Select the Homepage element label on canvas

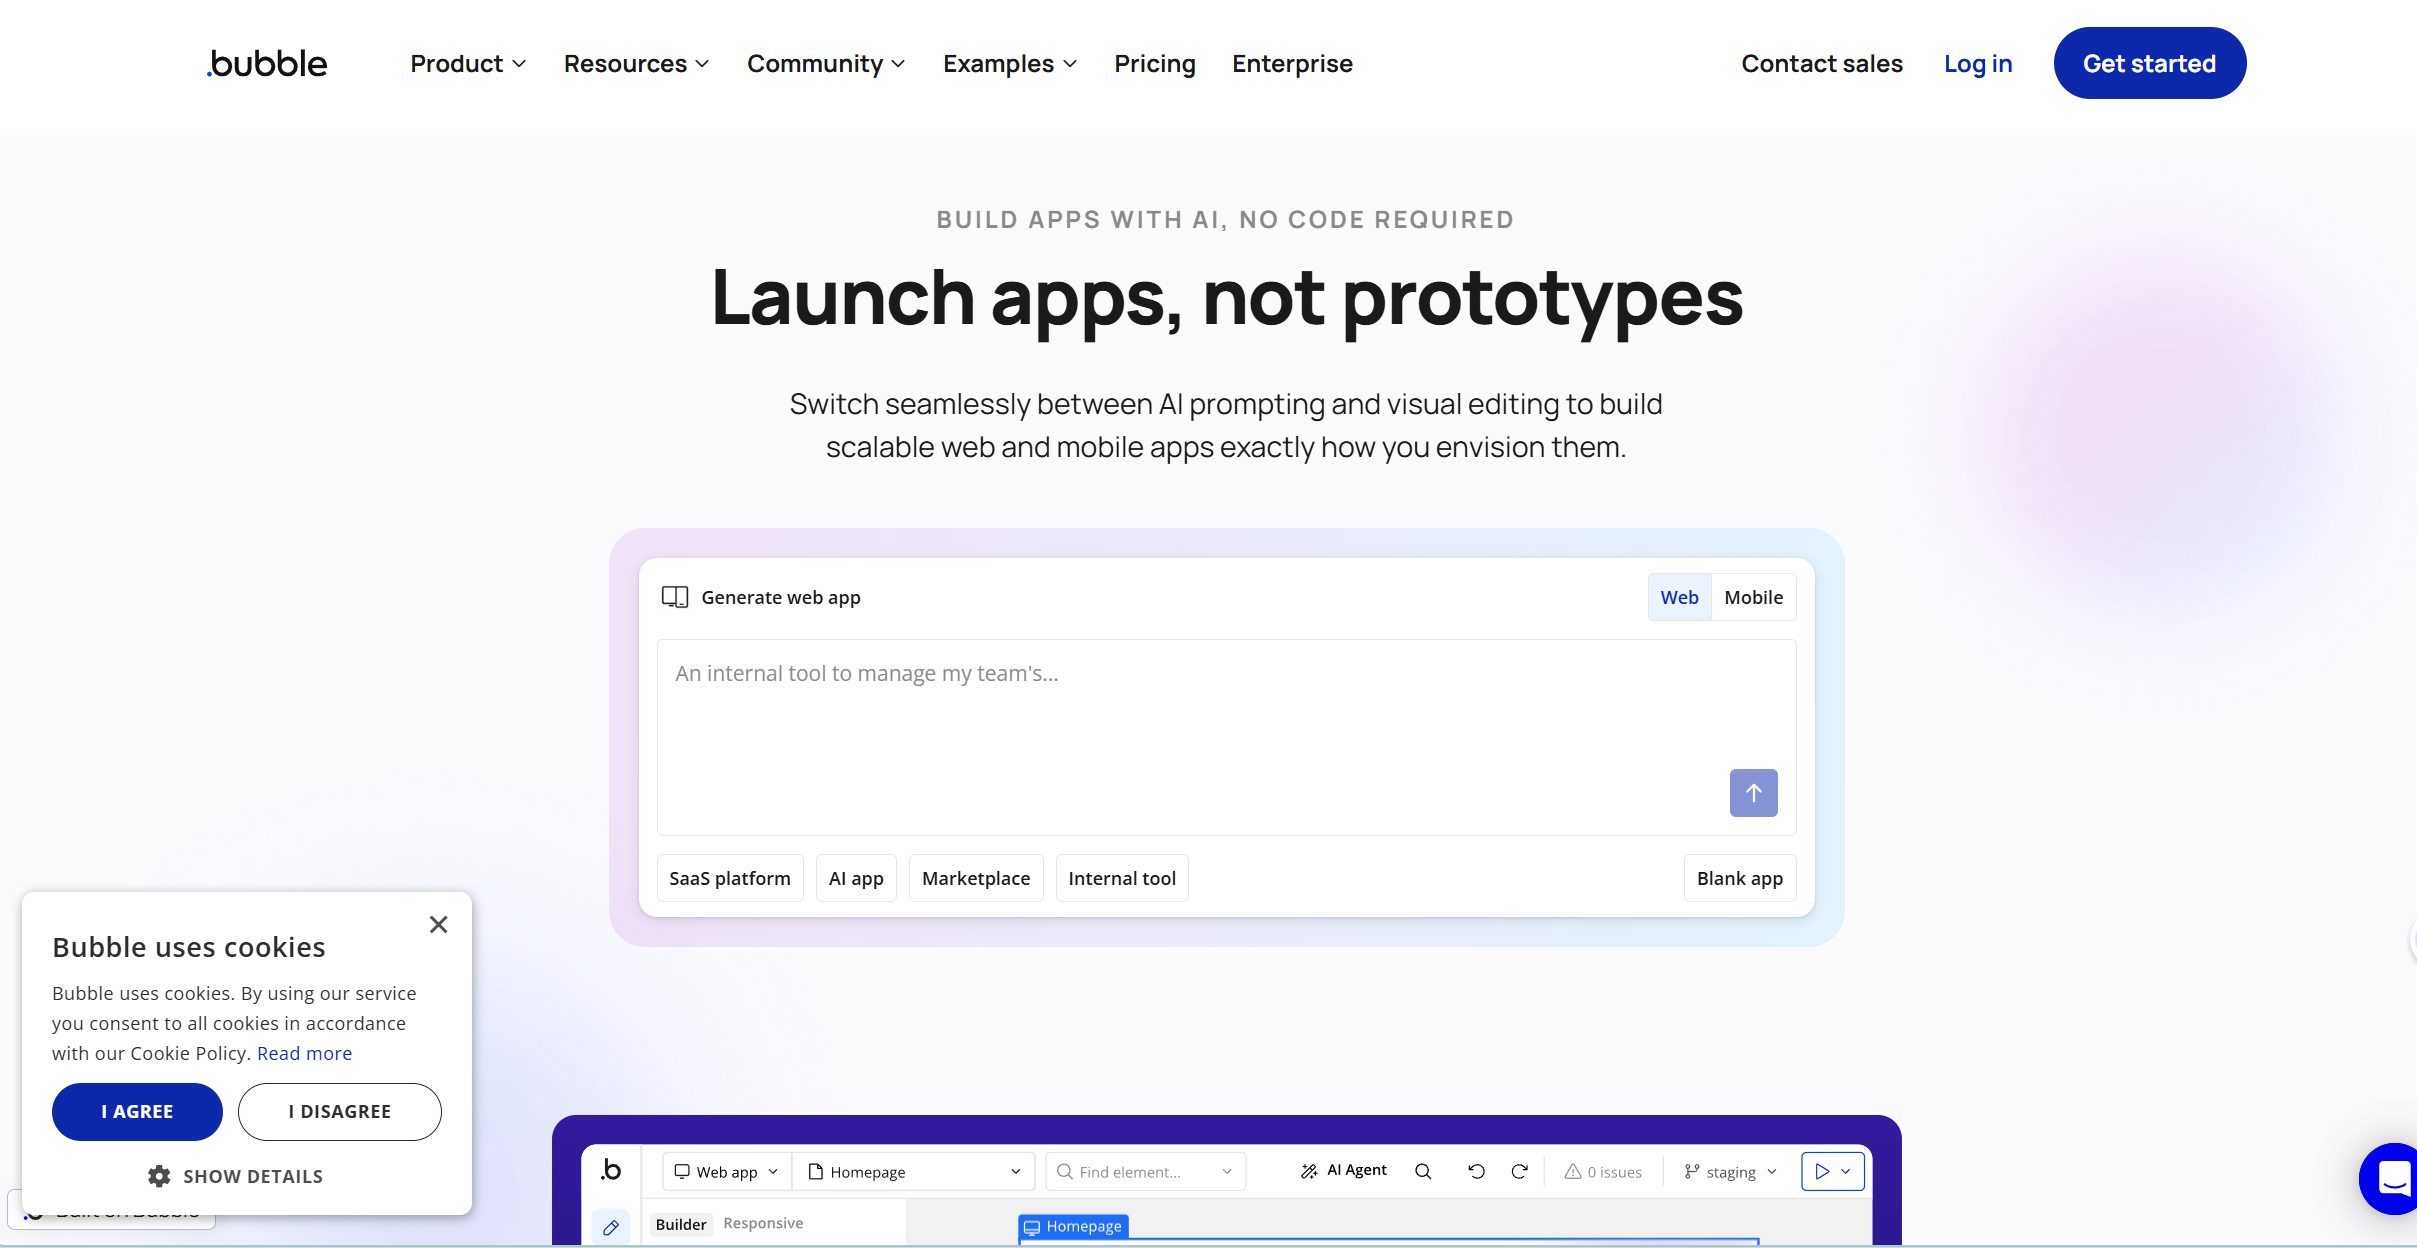click(1073, 1226)
